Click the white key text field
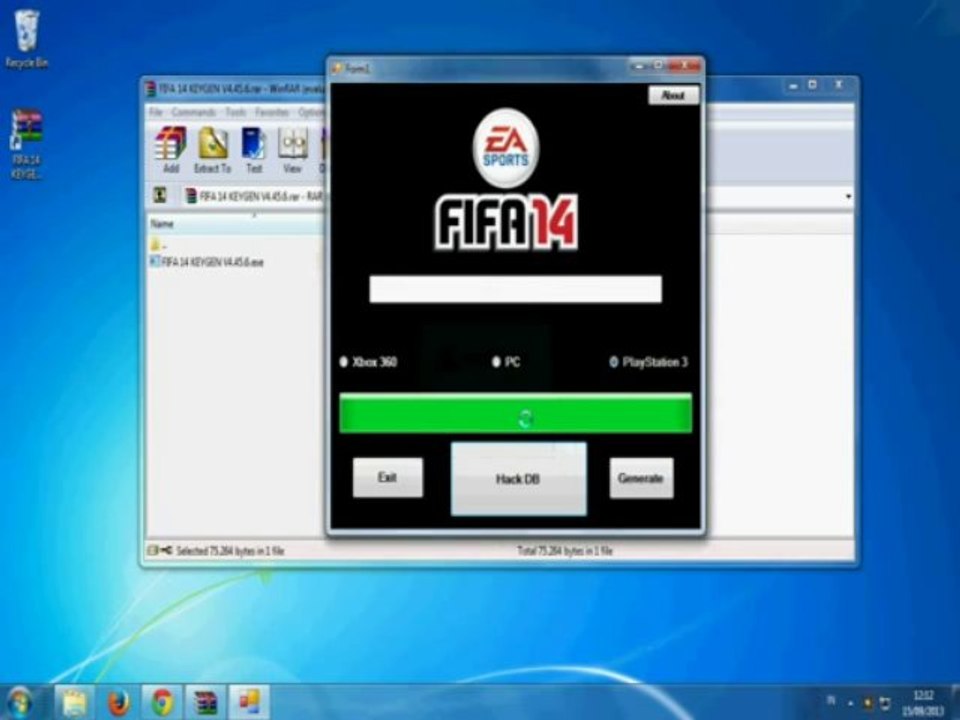Screen dimensions: 960x720 (516, 289)
